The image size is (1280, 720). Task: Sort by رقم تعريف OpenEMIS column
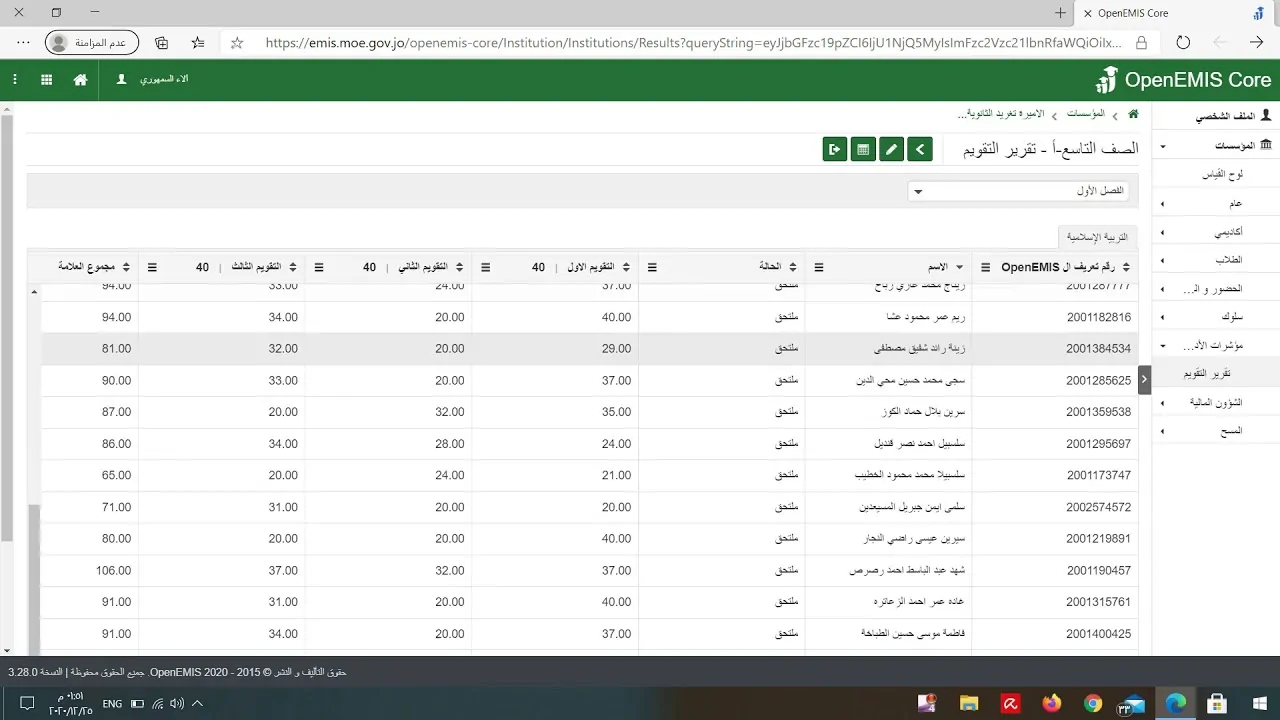point(1126,267)
